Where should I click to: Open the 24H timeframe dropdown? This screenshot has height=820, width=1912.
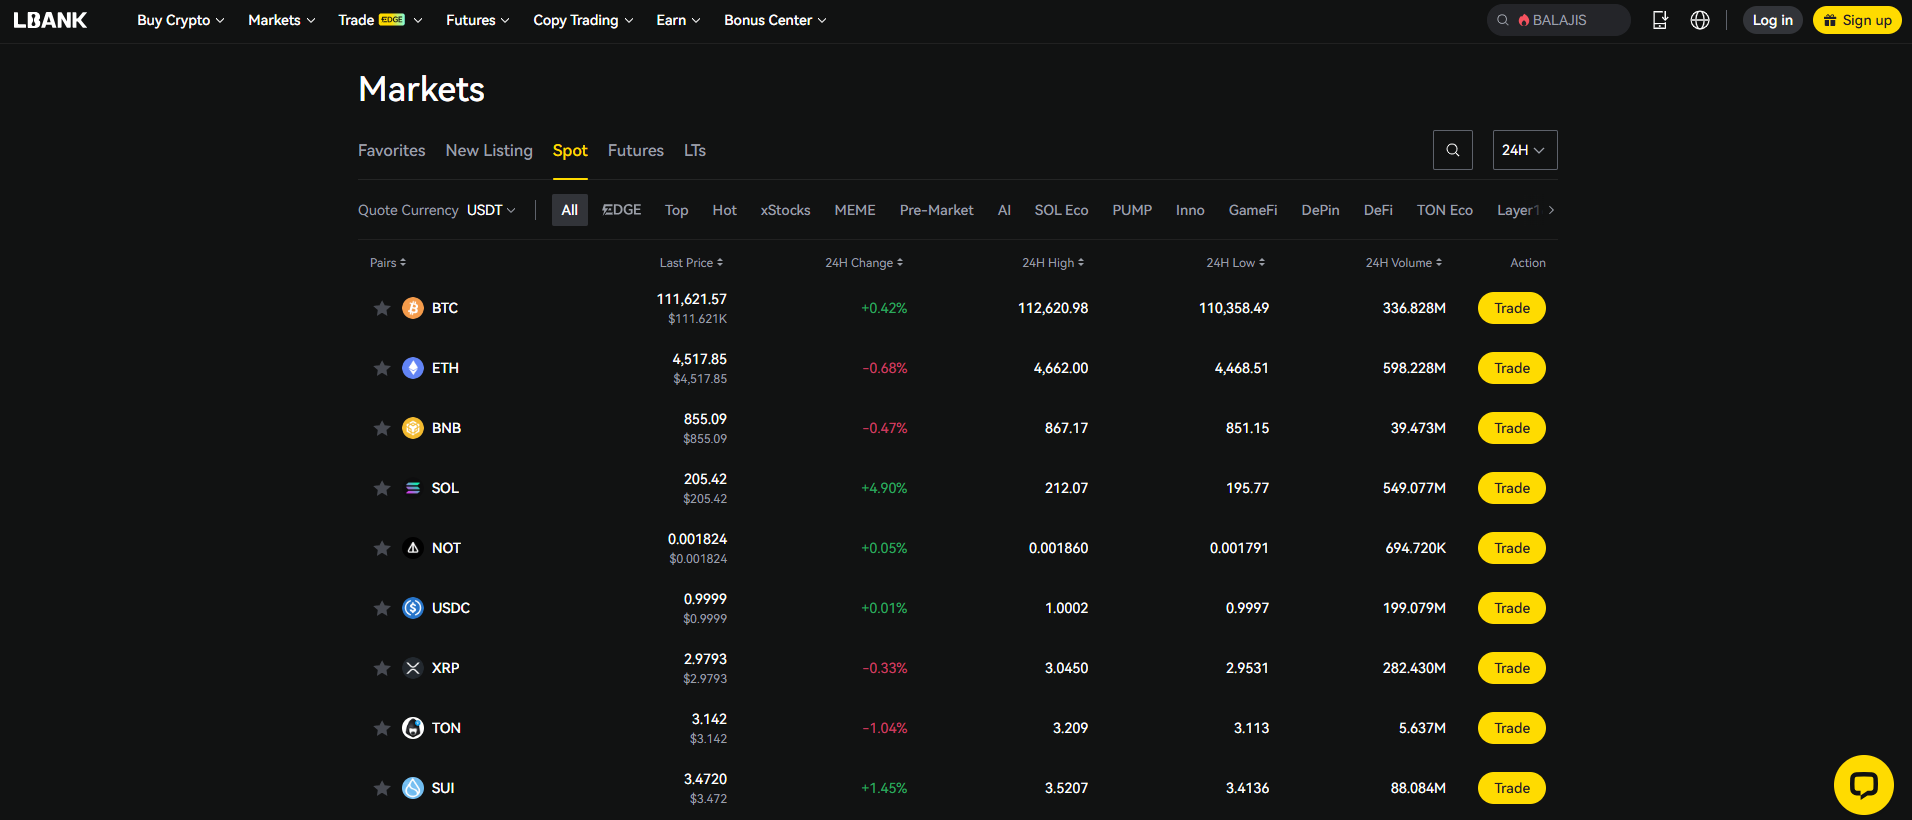pyautogui.click(x=1525, y=150)
